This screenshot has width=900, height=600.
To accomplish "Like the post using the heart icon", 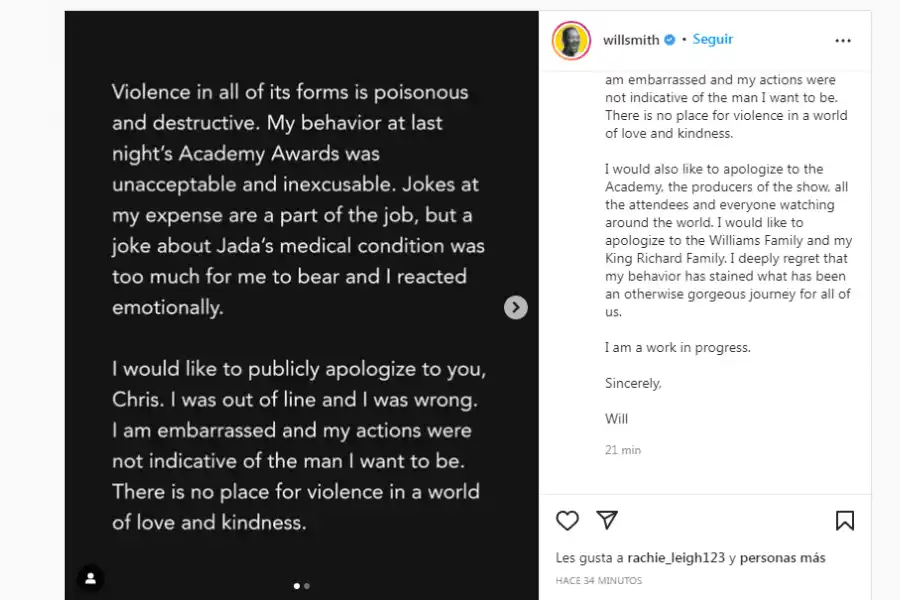I will tap(567, 521).
